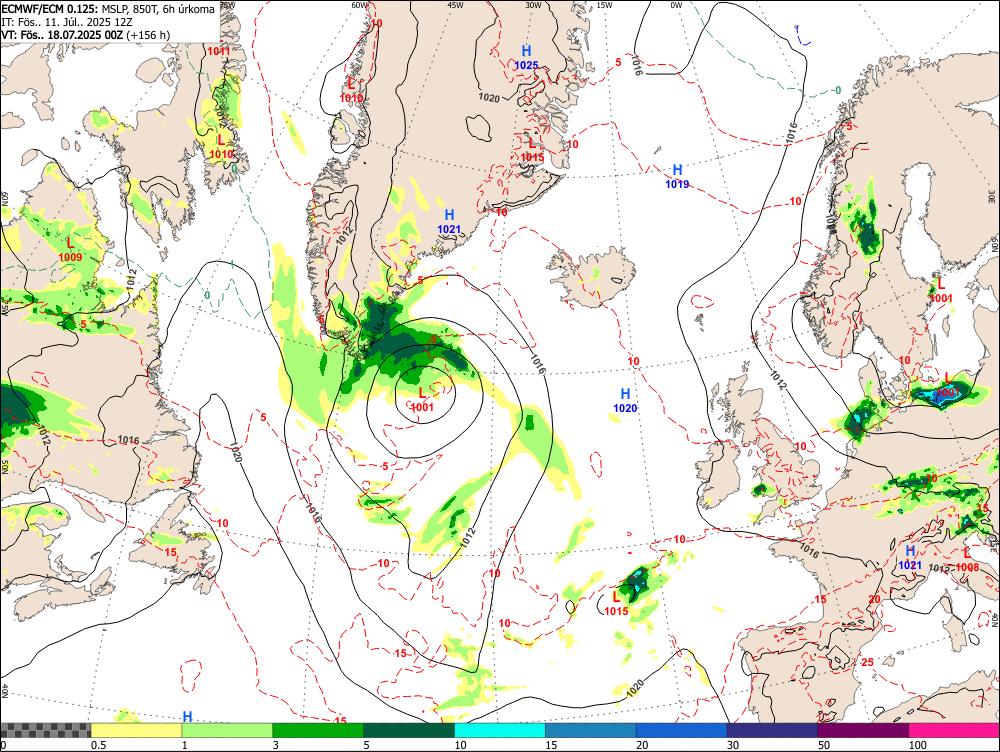Click the steel blue 15–20 mm legend swatch
This screenshot has height=752, width=1000.
tap(591, 730)
